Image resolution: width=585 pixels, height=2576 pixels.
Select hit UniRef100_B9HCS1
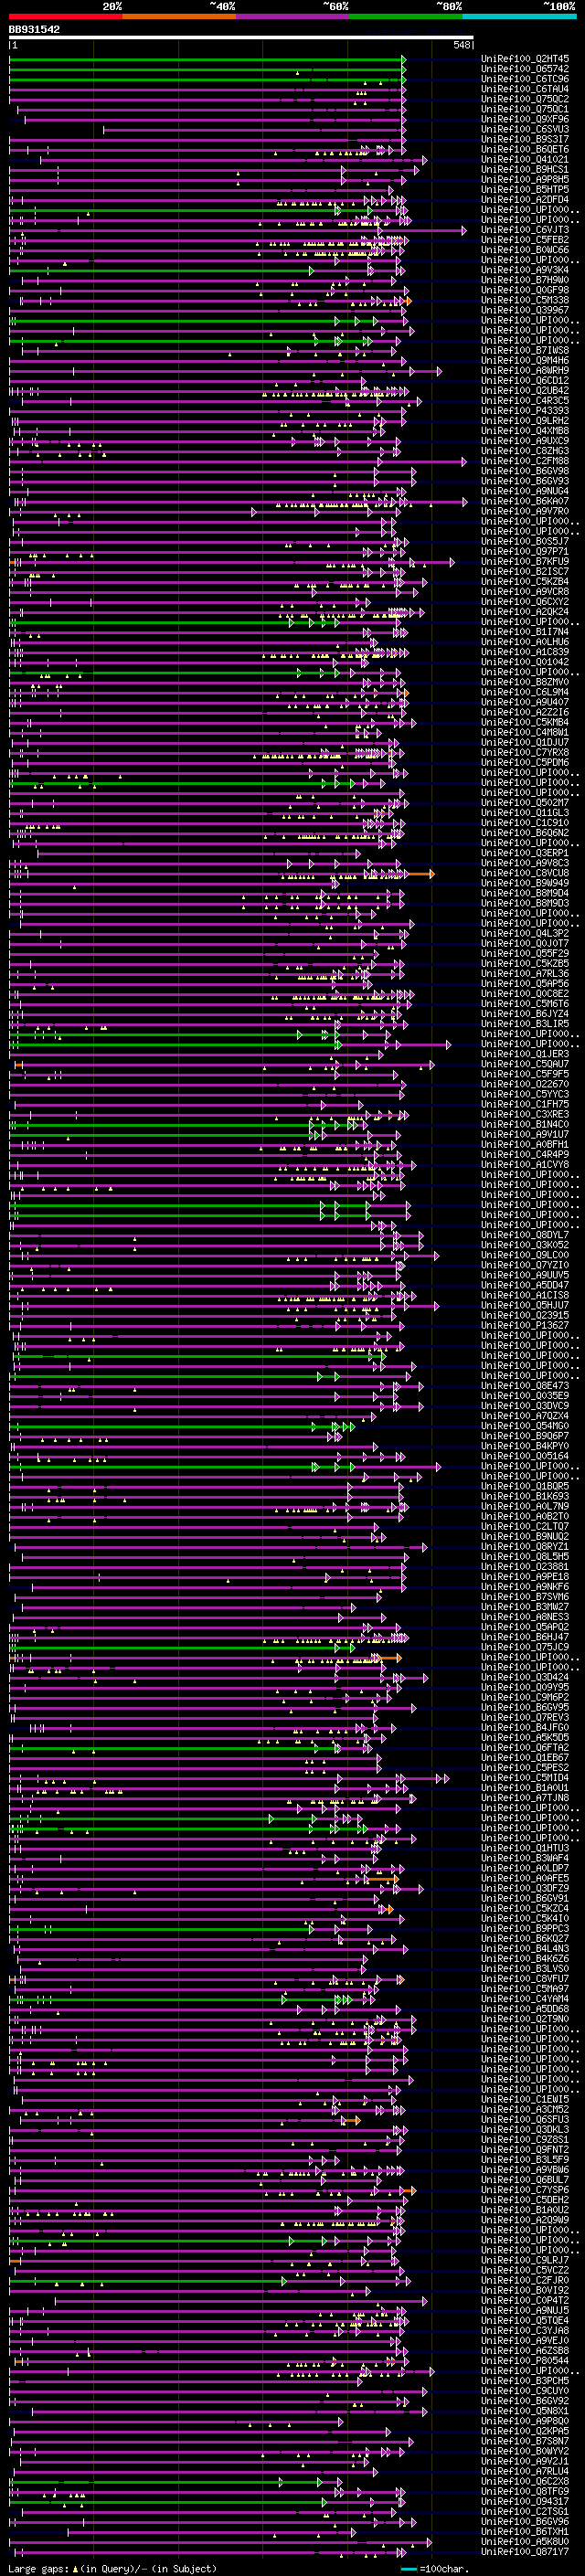pos(525,170)
